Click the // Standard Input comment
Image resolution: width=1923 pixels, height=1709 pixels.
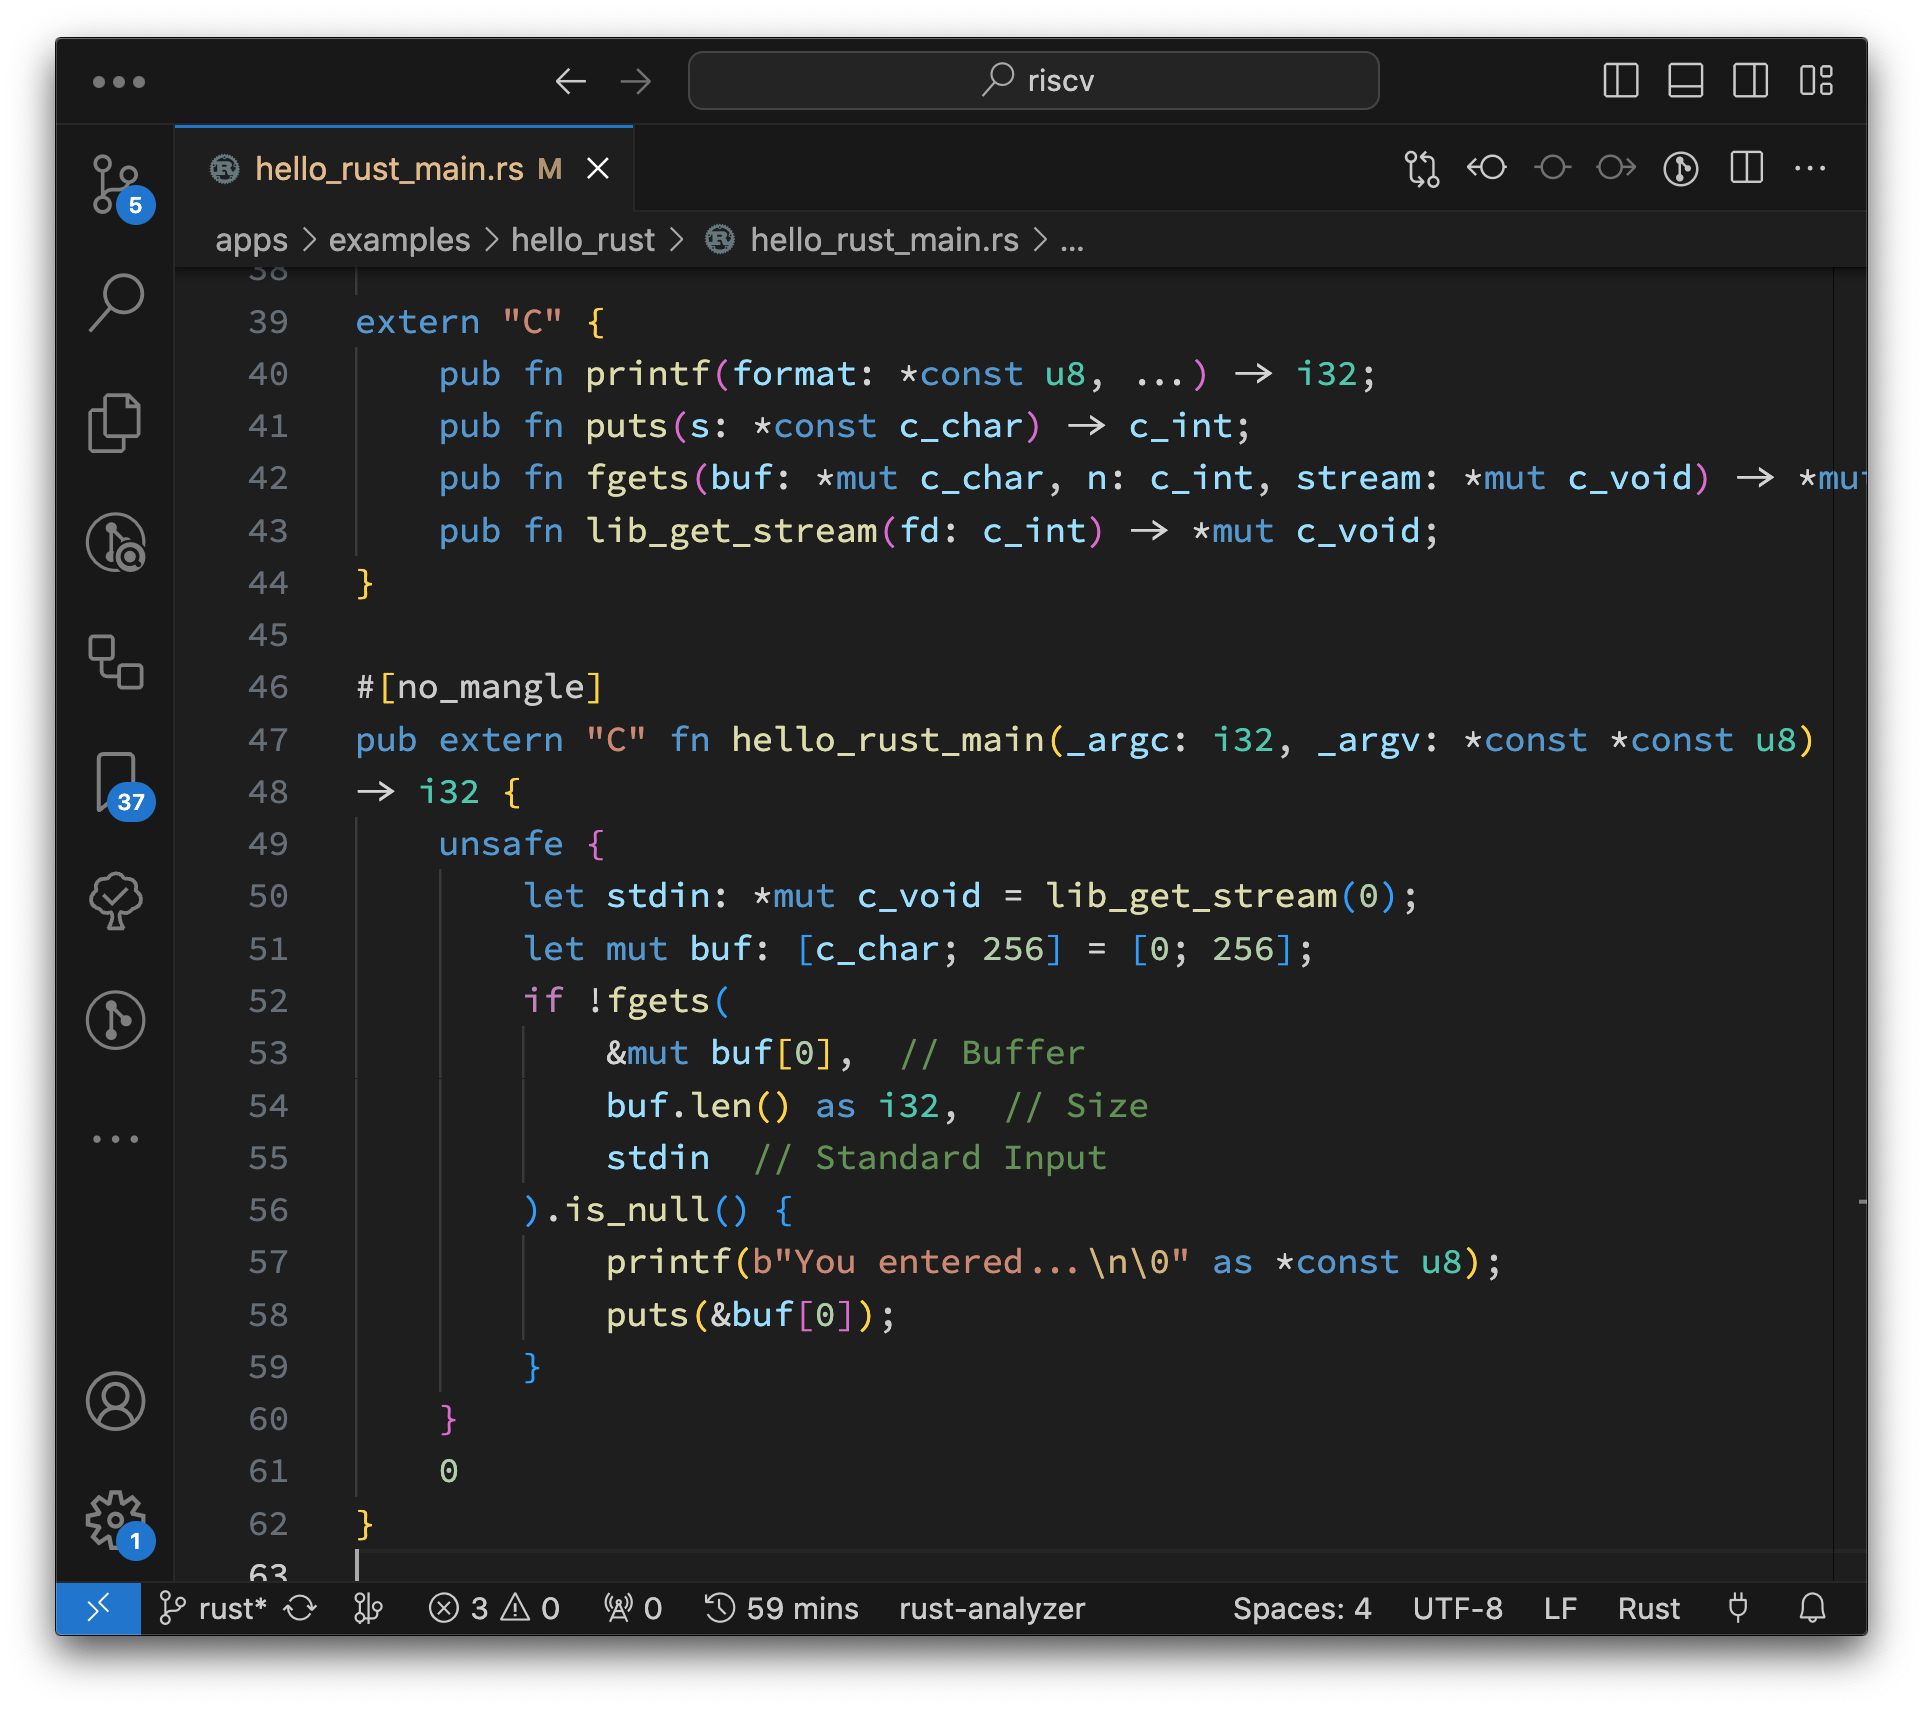[x=930, y=1158]
